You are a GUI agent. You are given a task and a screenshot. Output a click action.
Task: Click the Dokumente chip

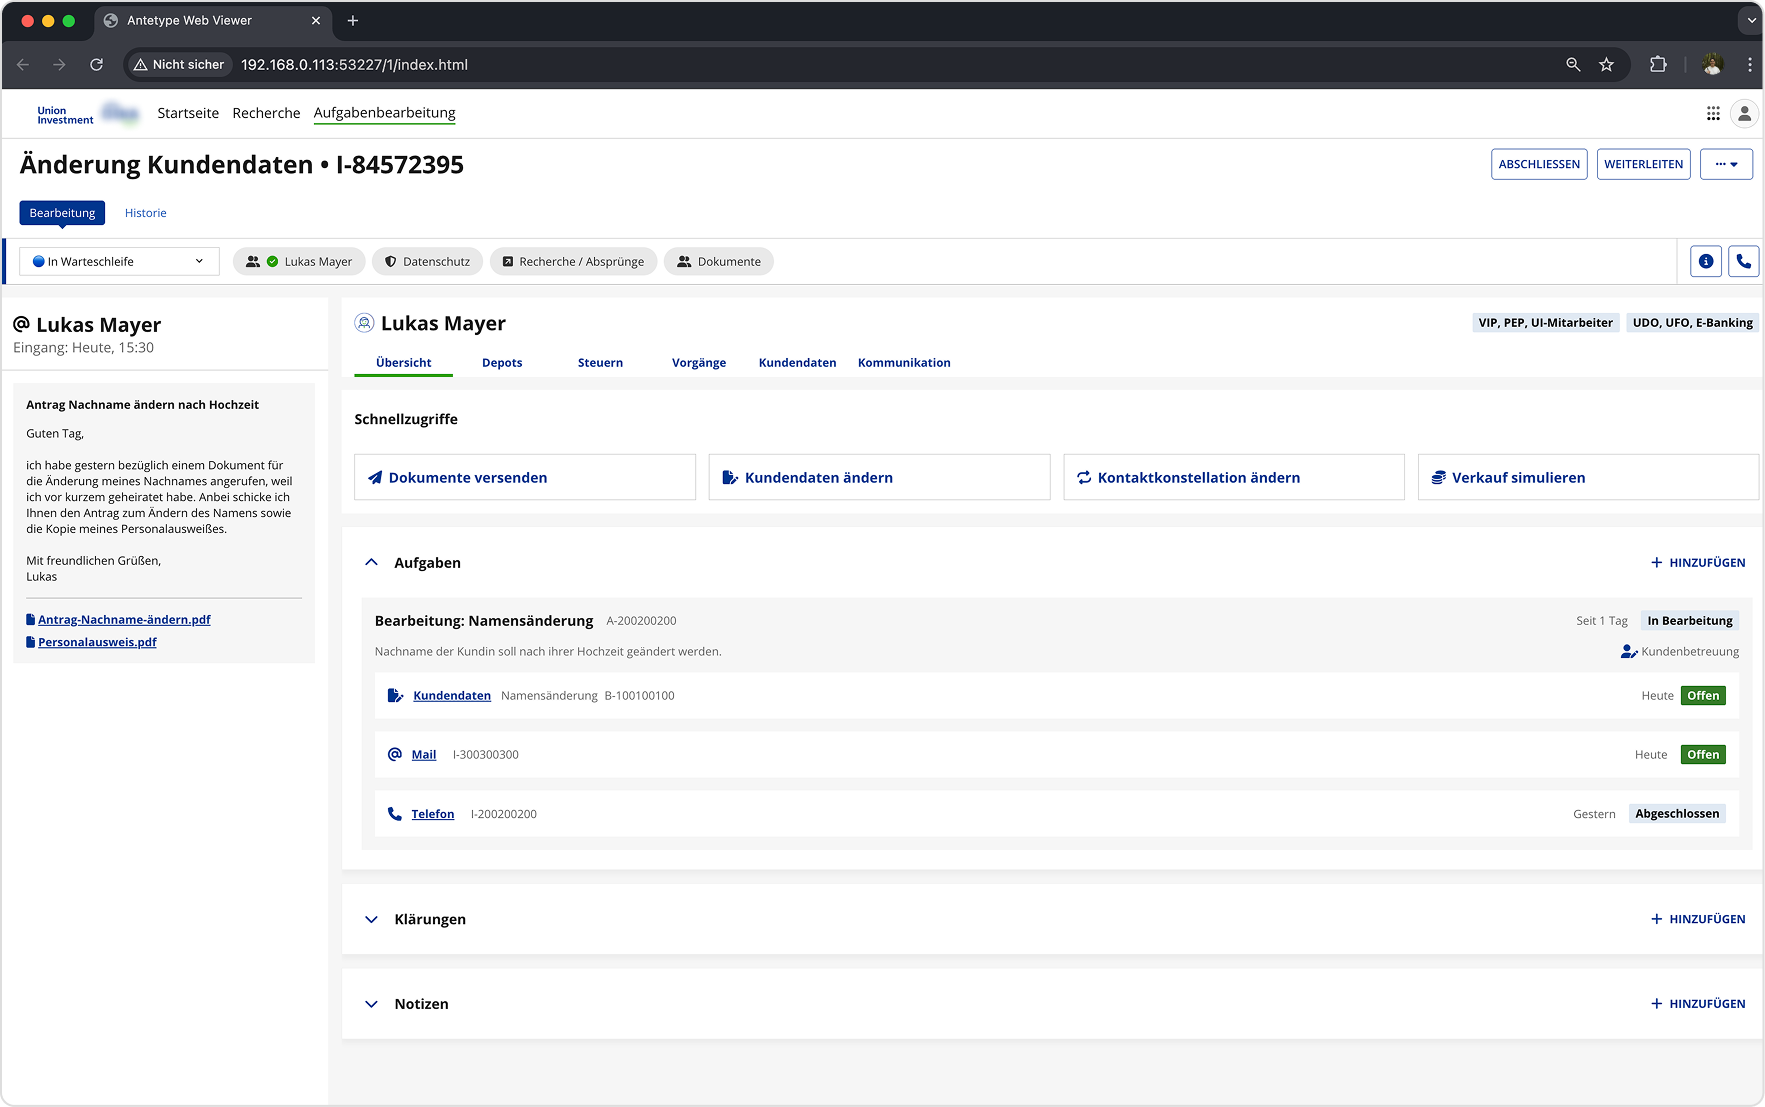[x=719, y=262]
